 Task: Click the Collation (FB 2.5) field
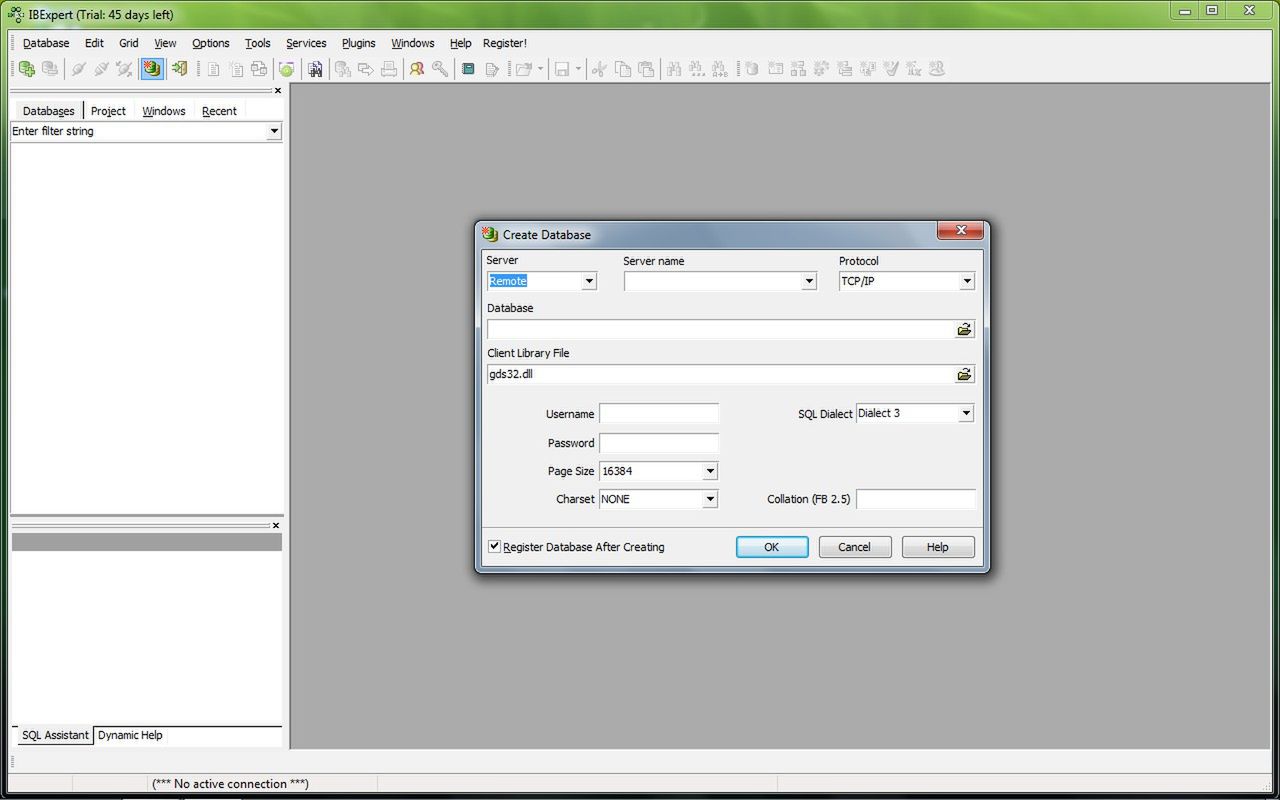point(916,499)
